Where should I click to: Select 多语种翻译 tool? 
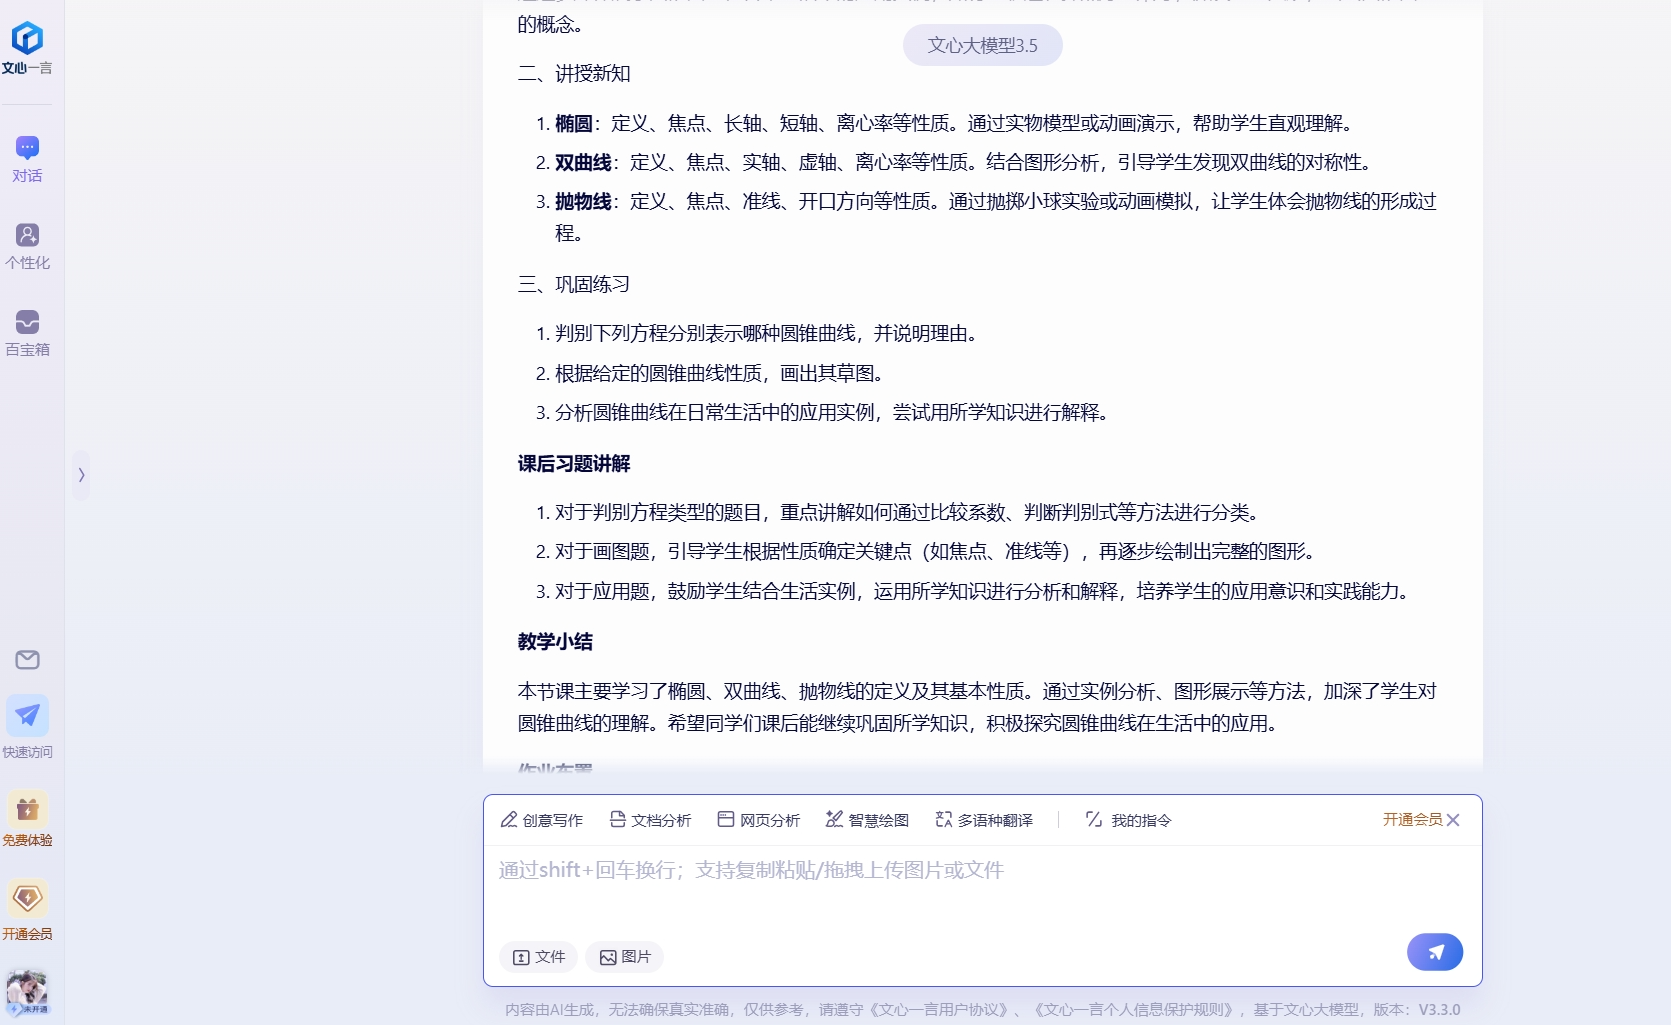click(x=984, y=820)
